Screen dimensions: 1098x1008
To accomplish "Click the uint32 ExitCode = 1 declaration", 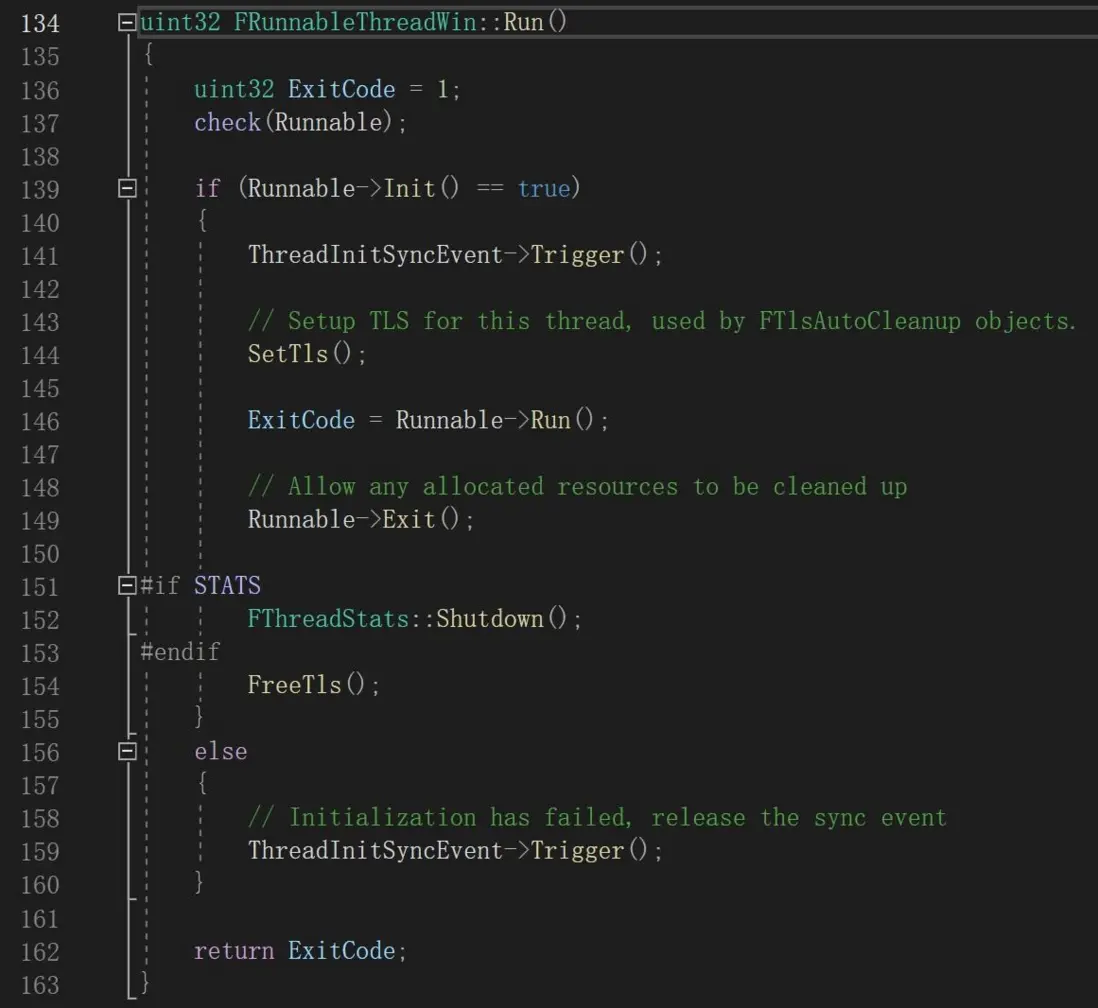I will (x=327, y=90).
